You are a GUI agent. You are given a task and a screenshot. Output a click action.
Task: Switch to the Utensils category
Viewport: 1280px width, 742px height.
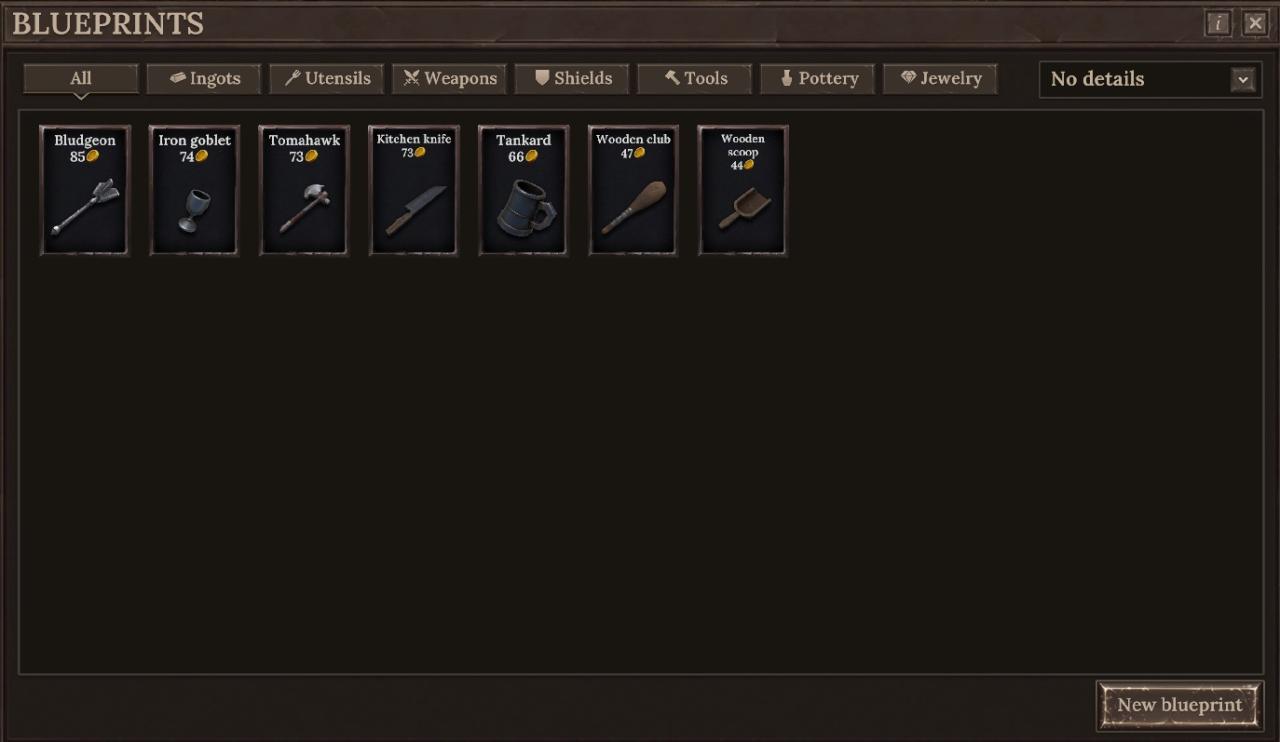point(327,79)
